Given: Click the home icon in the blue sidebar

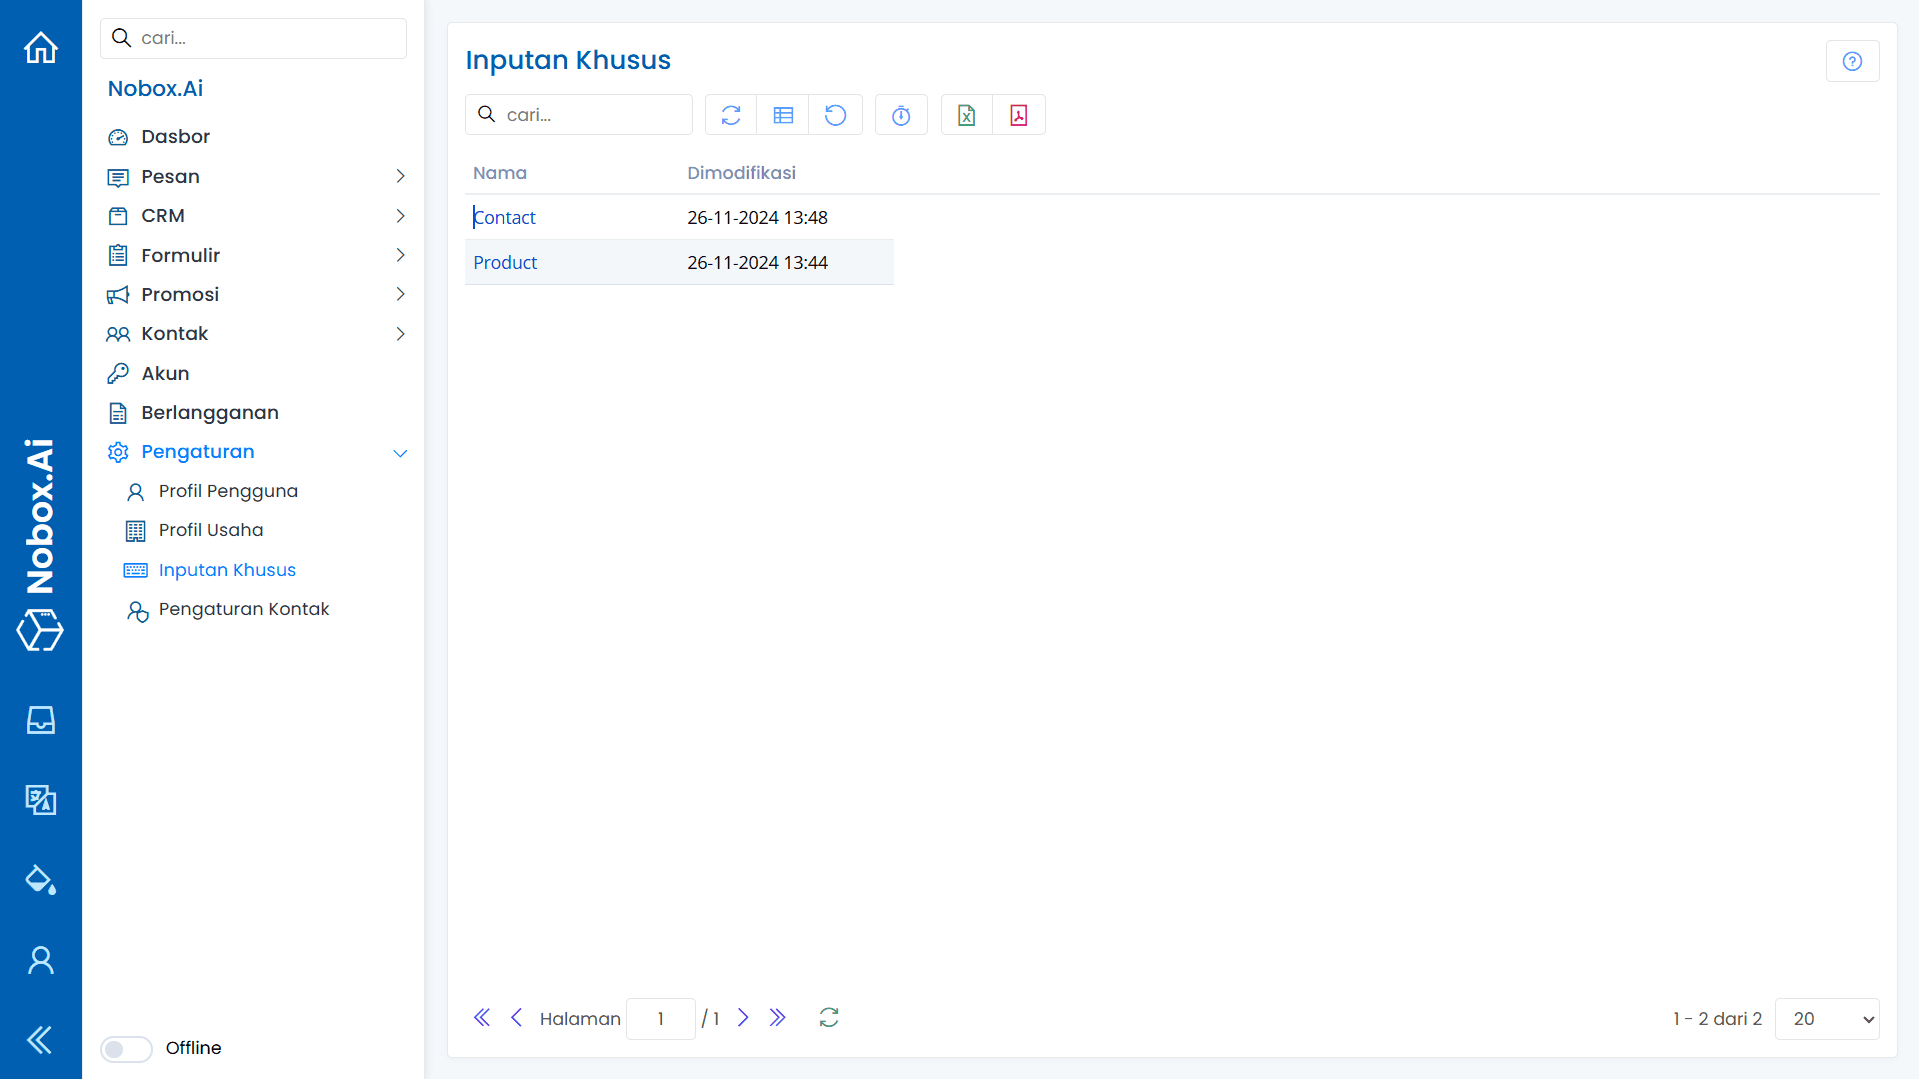Looking at the screenshot, I should [40, 47].
